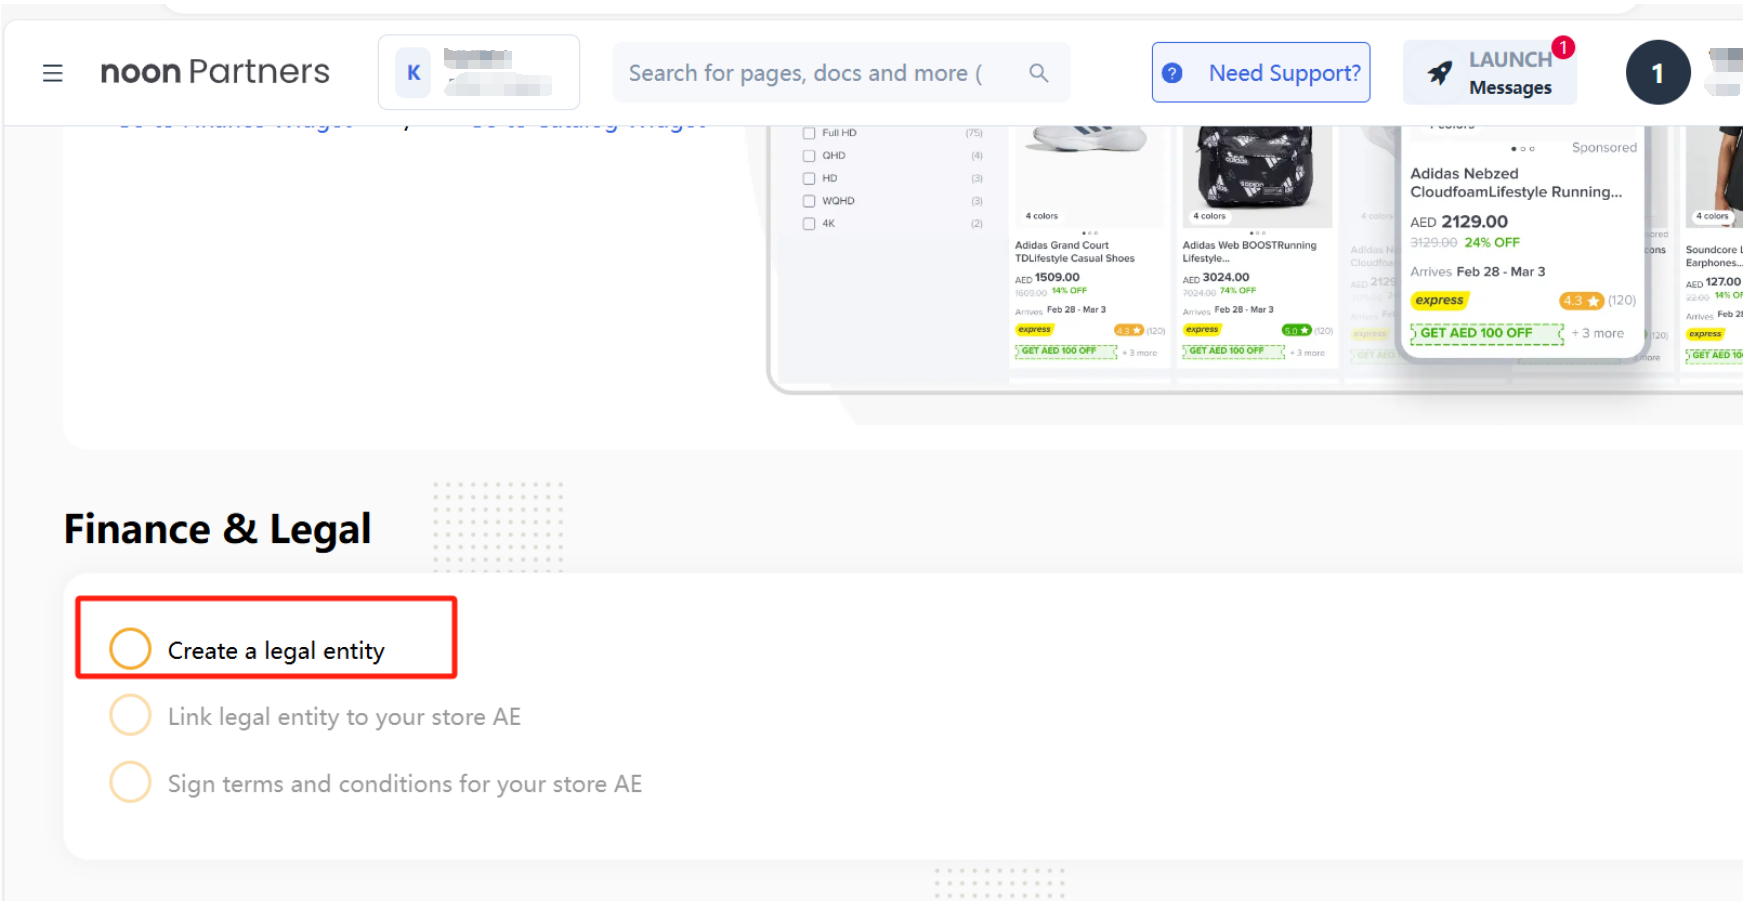Select the Create a legal entity step
Screen dimensions: 1744x901
coord(275,650)
